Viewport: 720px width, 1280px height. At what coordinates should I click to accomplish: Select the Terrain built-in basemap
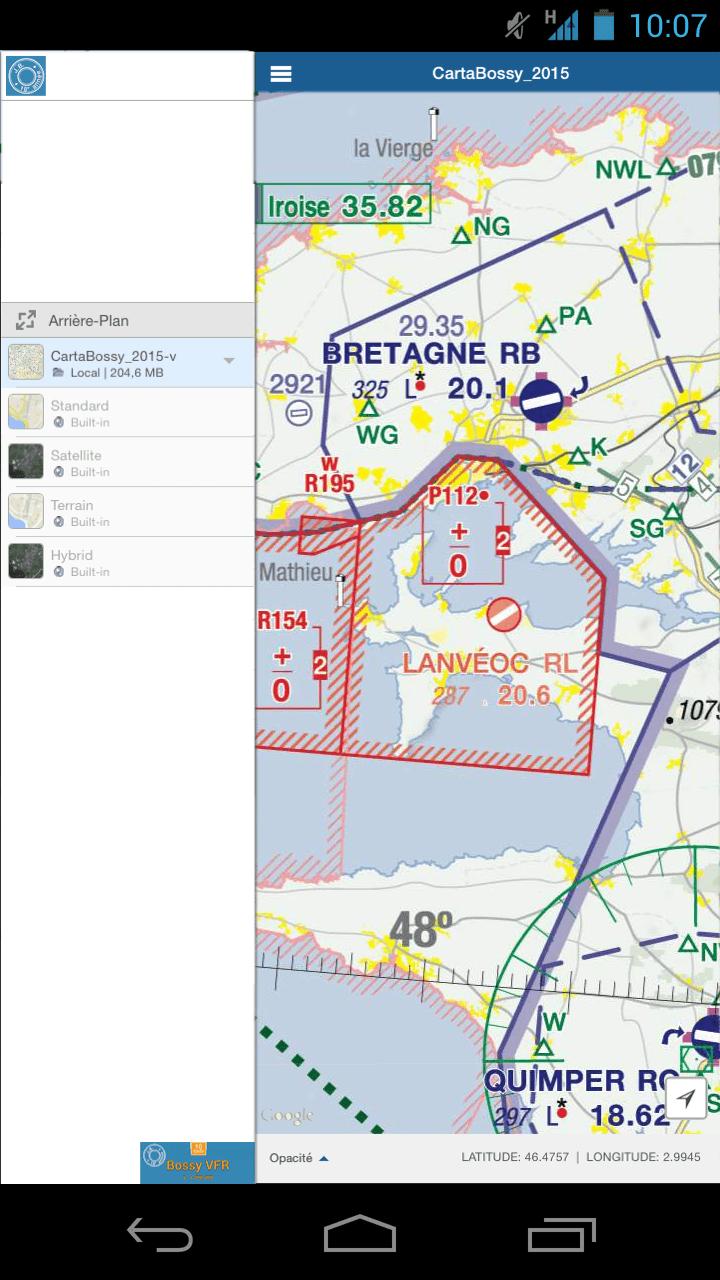pyautogui.click(x=128, y=513)
